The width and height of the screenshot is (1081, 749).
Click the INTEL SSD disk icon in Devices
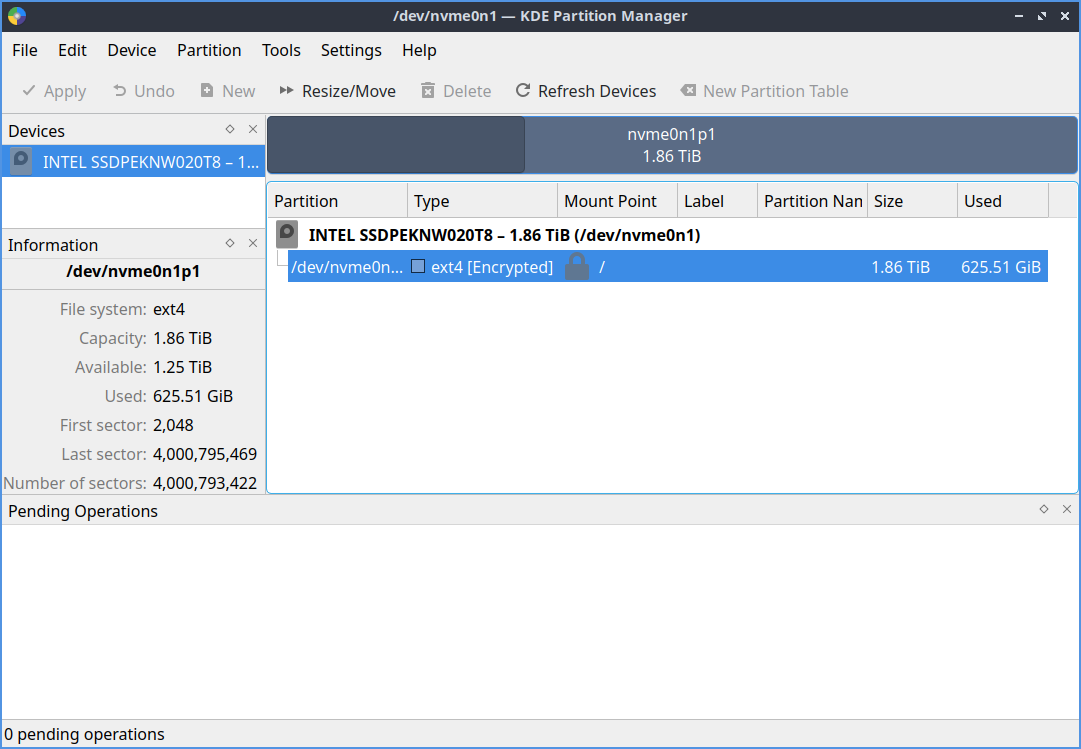coord(21,162)
